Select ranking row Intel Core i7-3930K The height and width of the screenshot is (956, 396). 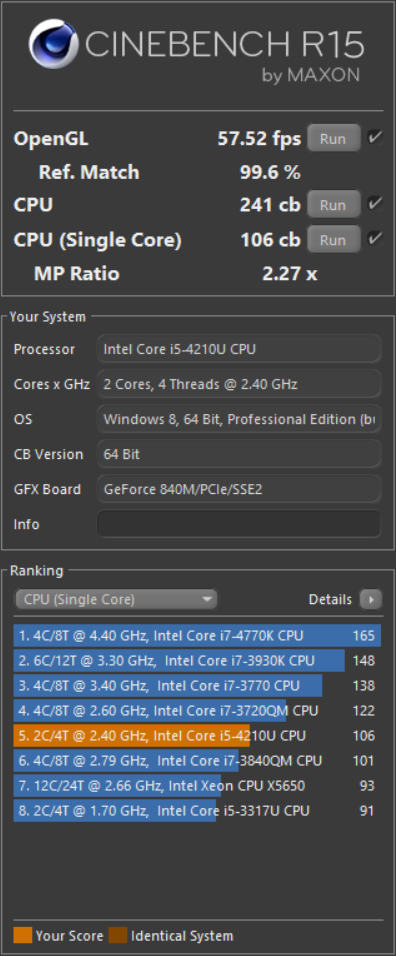[197, 661]
